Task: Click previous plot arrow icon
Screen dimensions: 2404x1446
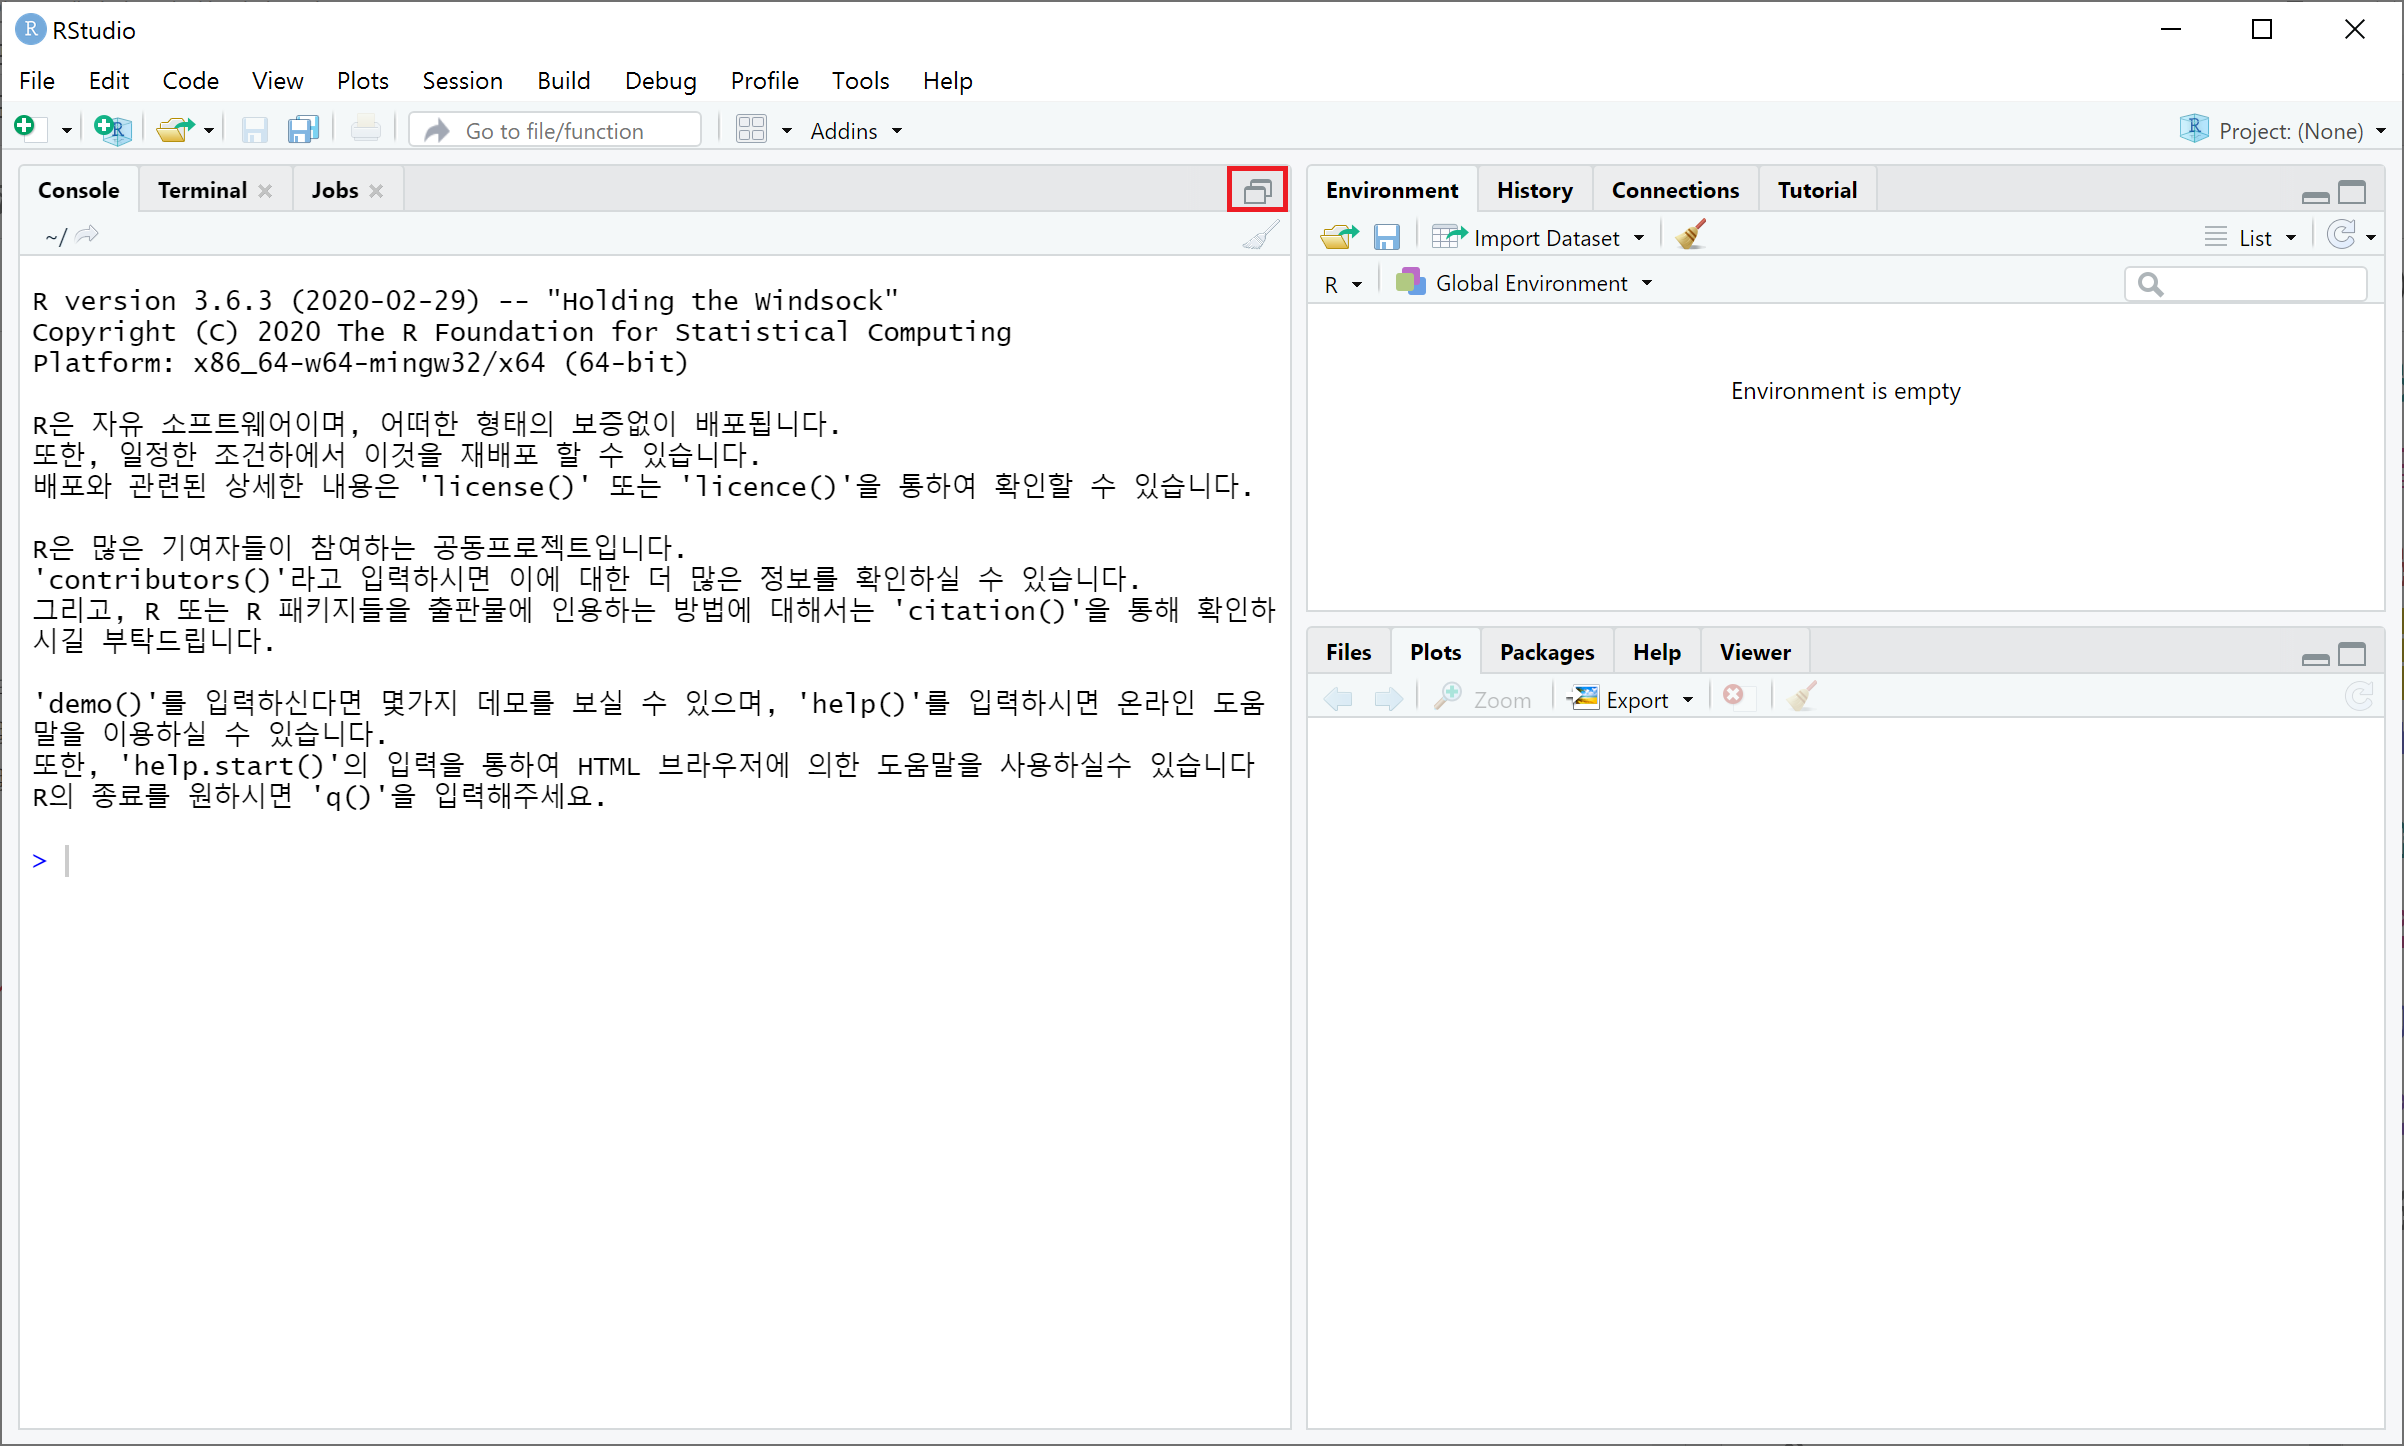Action: (1338, 699)
